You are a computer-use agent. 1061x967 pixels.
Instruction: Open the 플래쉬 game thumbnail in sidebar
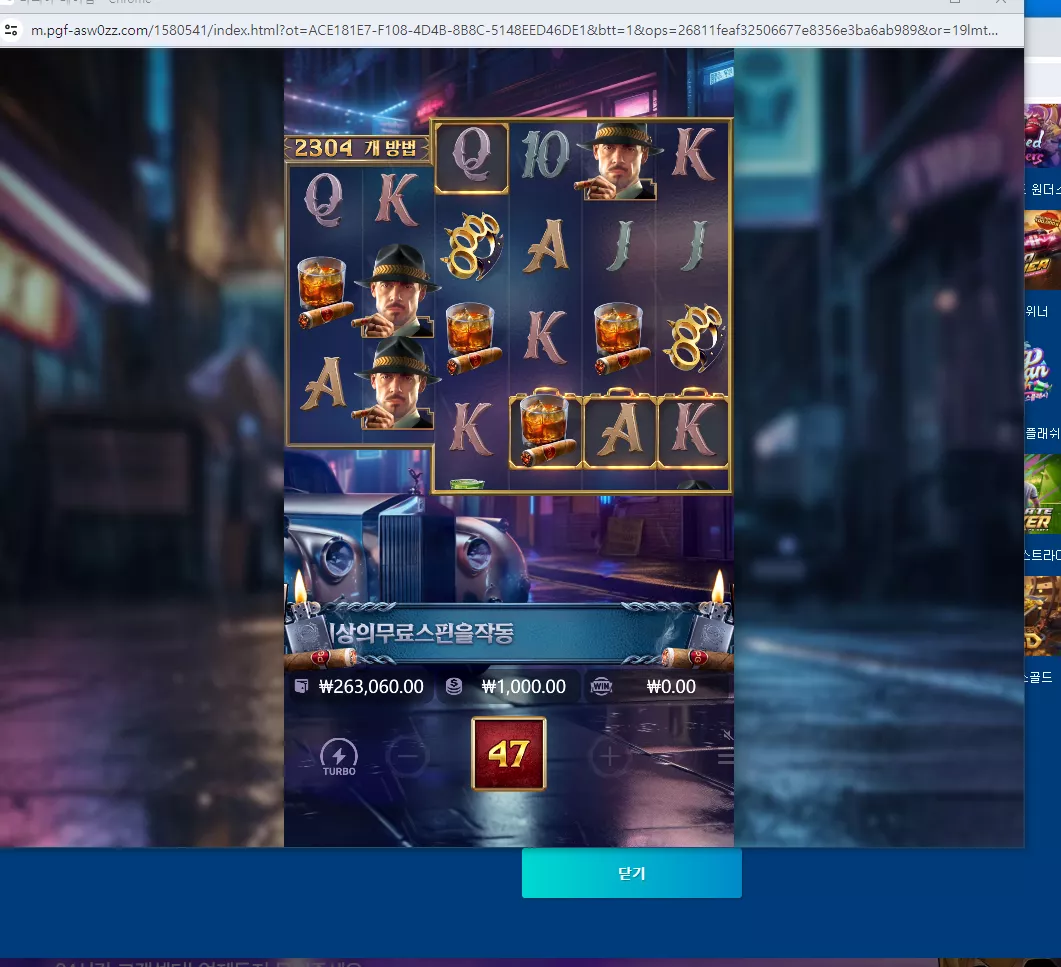(x=1042, y=372)
